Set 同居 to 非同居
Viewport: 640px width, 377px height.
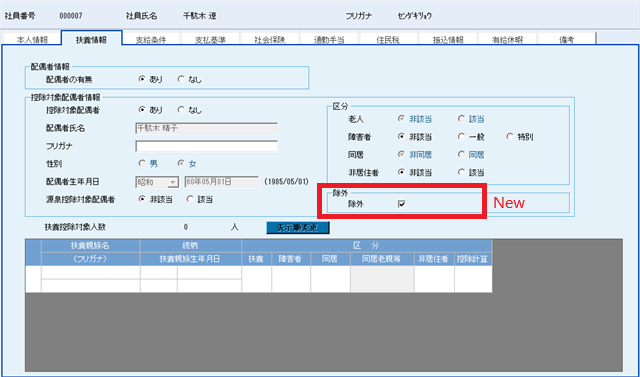click(402, 155)
